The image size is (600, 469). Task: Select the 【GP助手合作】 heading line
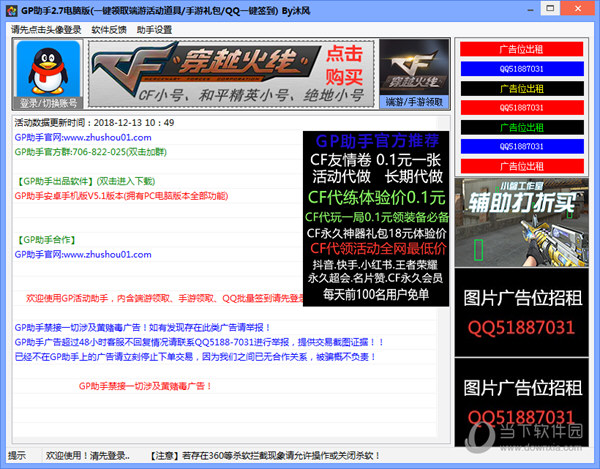46,240
